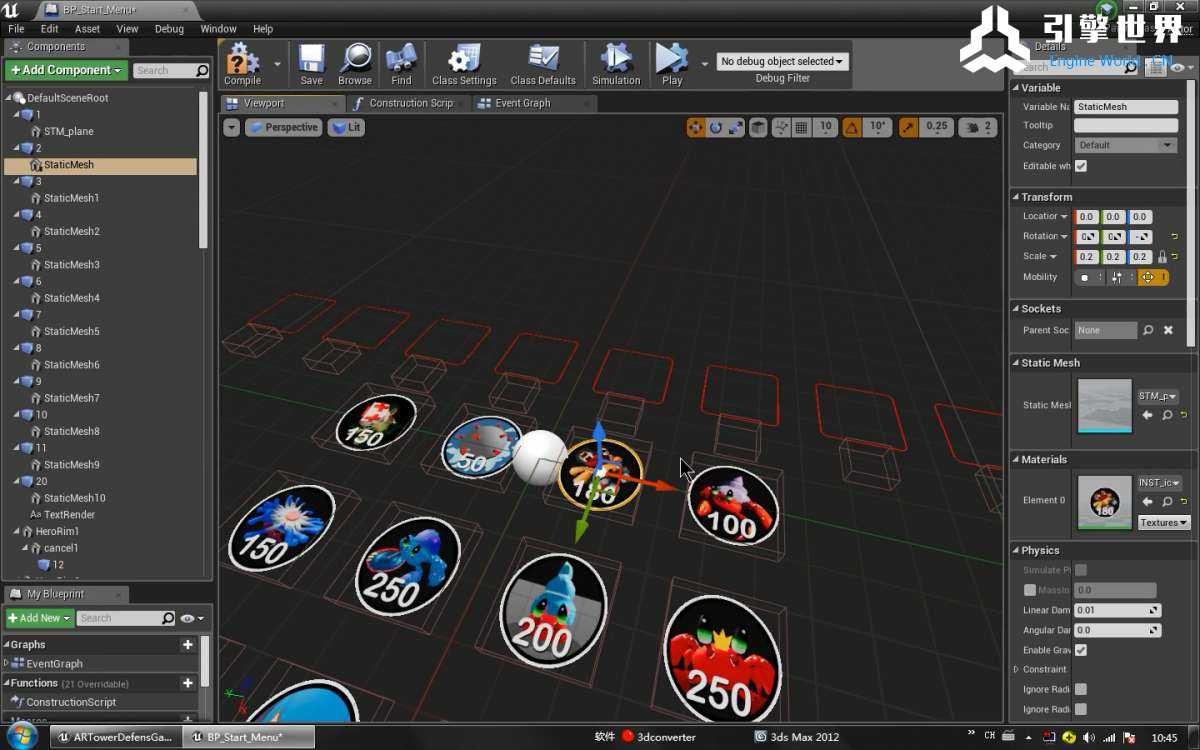Open the Asset menu
The width and height of the screenshot is (1200, 750).
click(87, 29)
